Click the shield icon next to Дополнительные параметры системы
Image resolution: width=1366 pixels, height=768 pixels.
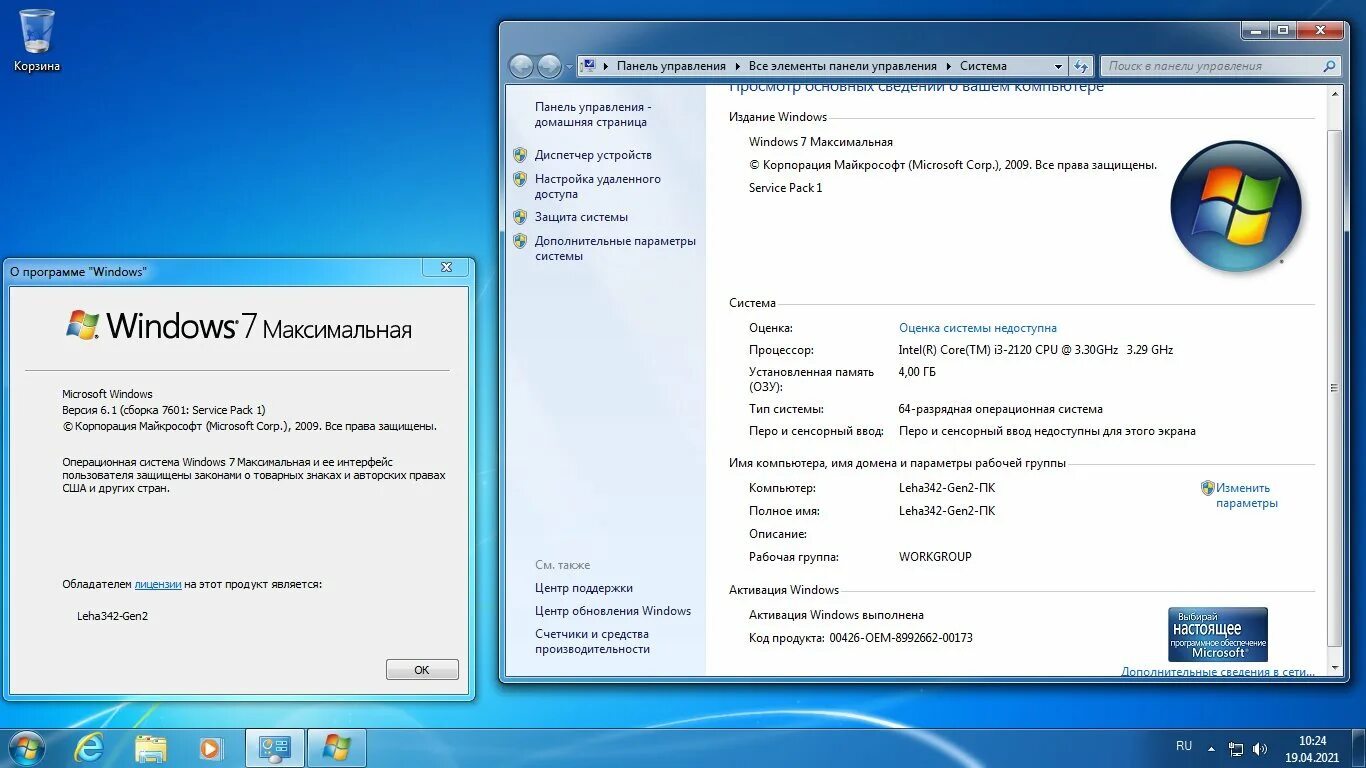point(520,241)
